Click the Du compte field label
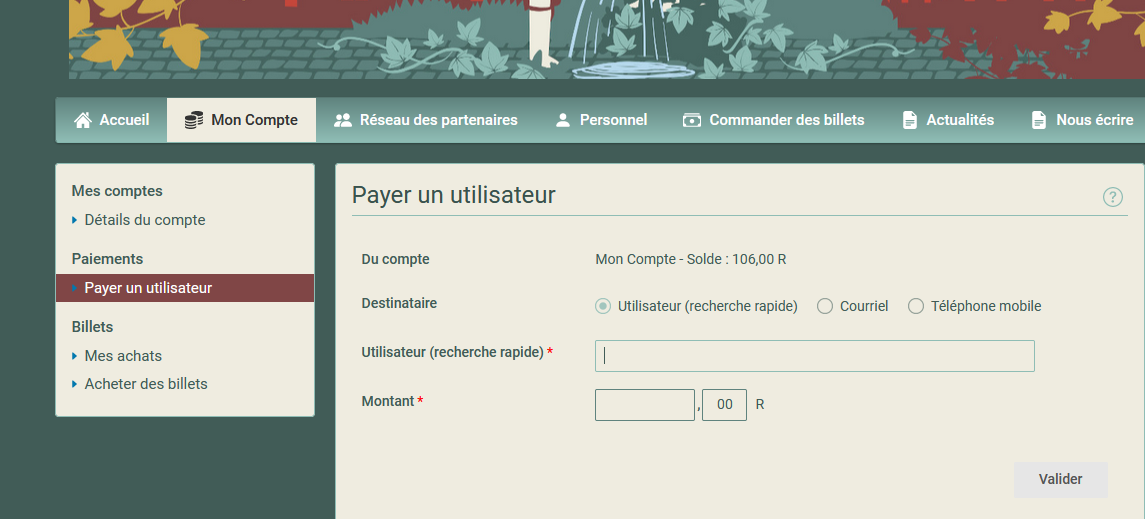The height and width of the screenshot is (519, 1145). 395,259
